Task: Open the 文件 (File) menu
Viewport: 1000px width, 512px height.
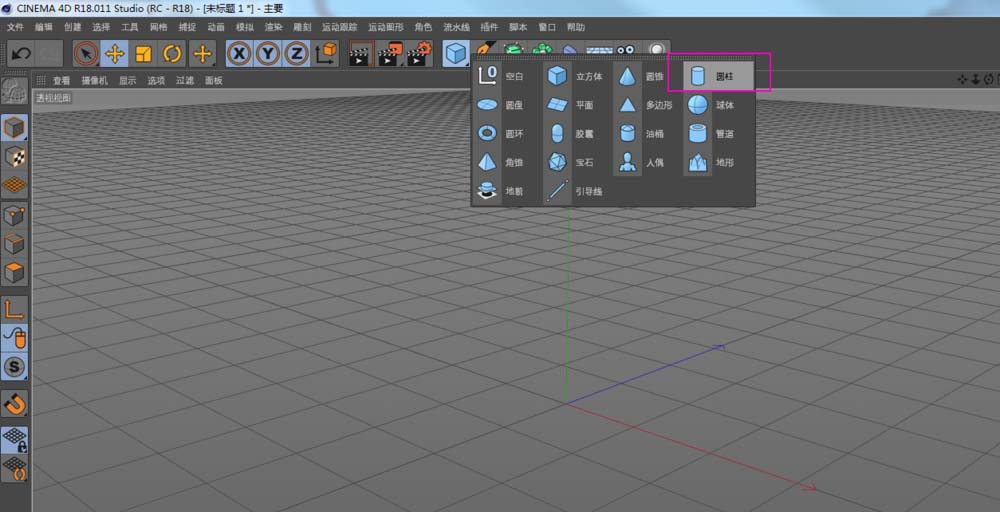Action: click(x=15, y=27)
